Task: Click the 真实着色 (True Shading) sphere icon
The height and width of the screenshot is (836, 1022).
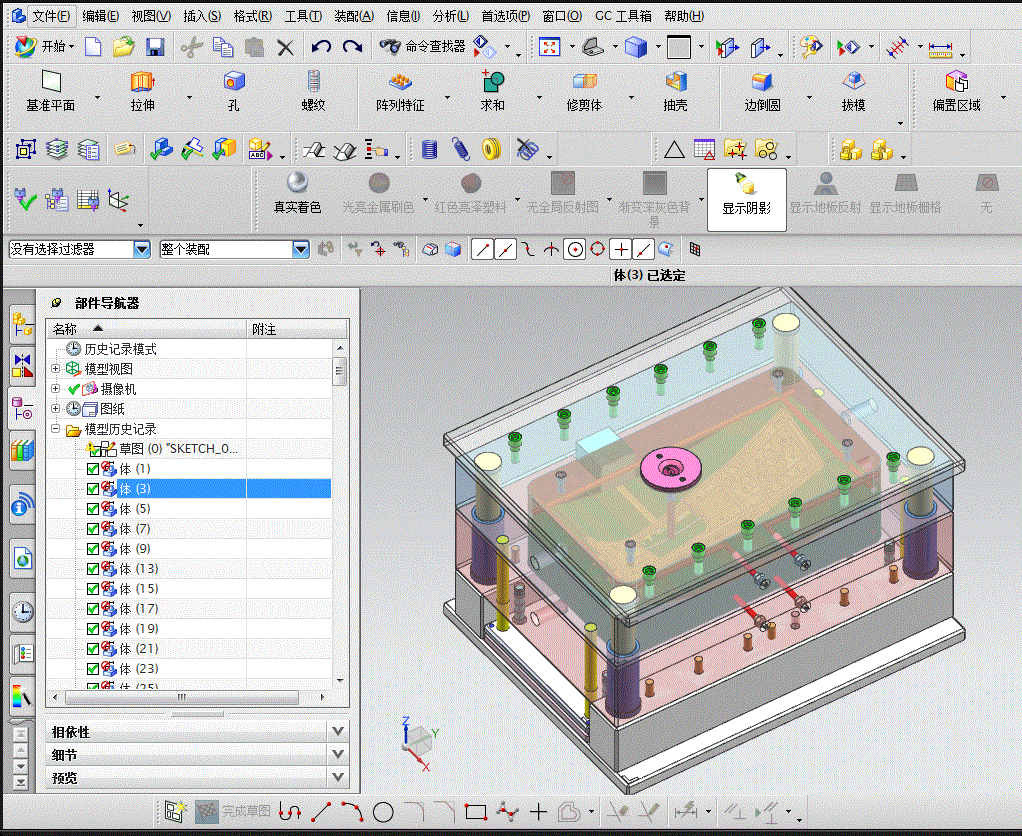Action: click(x=297, y=183)
